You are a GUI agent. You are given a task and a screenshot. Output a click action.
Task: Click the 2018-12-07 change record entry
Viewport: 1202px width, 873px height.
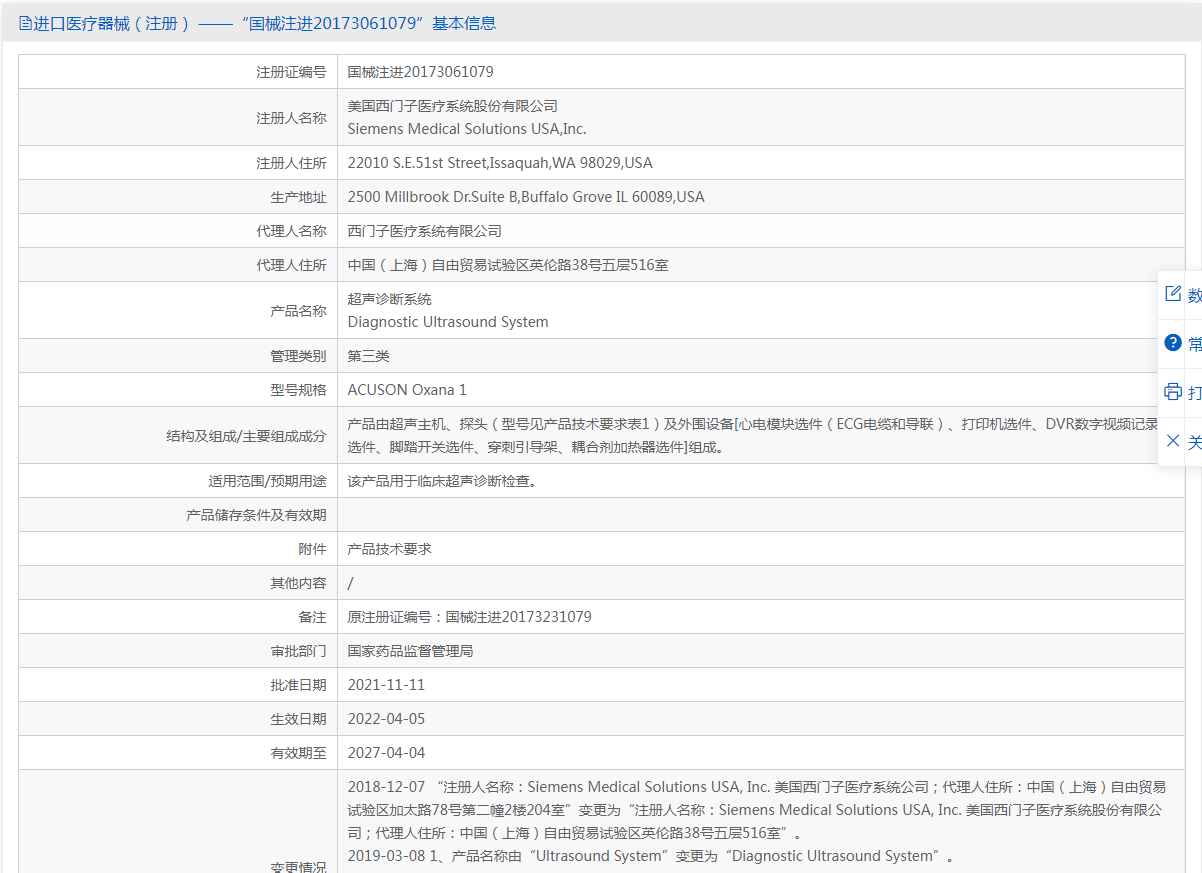(x=756, y=810)
